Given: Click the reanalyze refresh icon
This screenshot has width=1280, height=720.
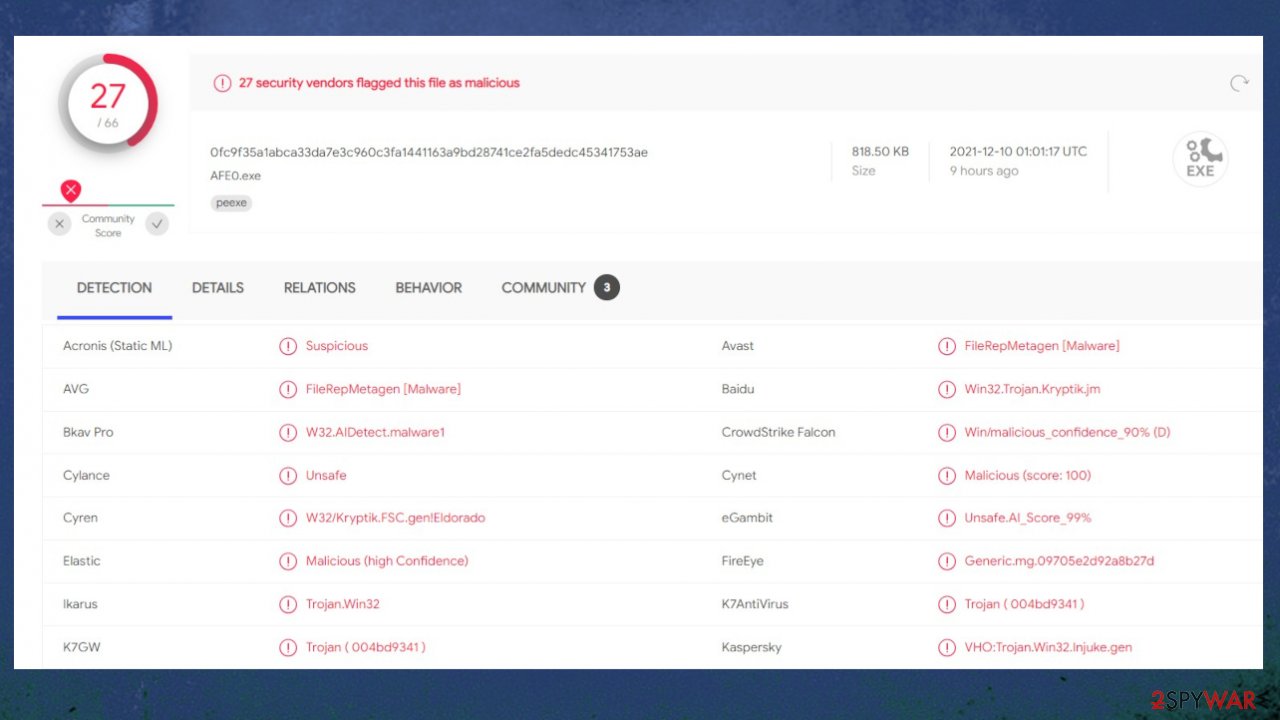Looking at the screenshot, I should coord(1239,83).
